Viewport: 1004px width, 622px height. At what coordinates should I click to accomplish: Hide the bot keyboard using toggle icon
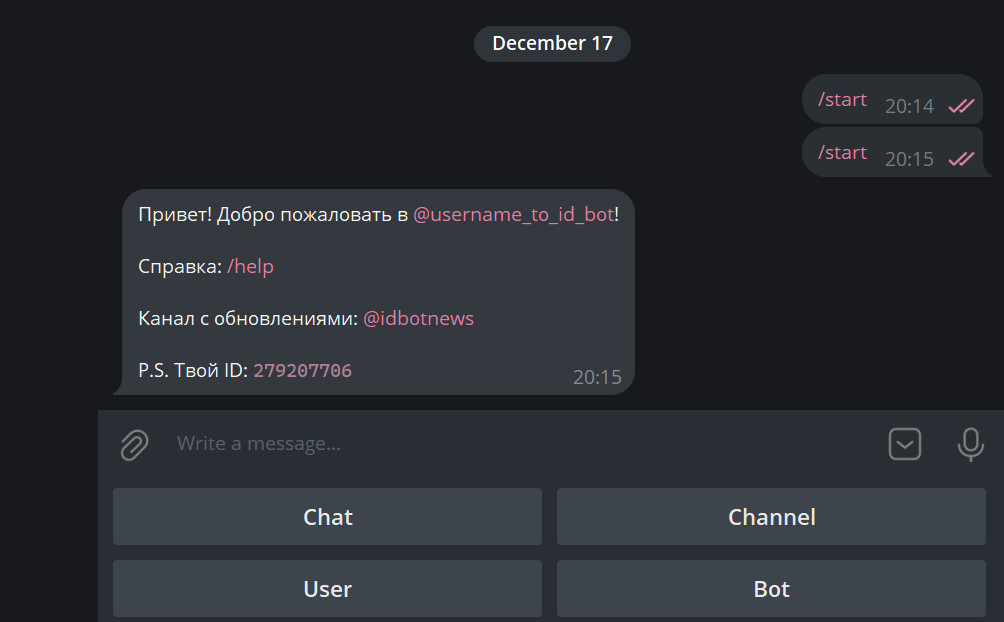(x=905, y=444)
